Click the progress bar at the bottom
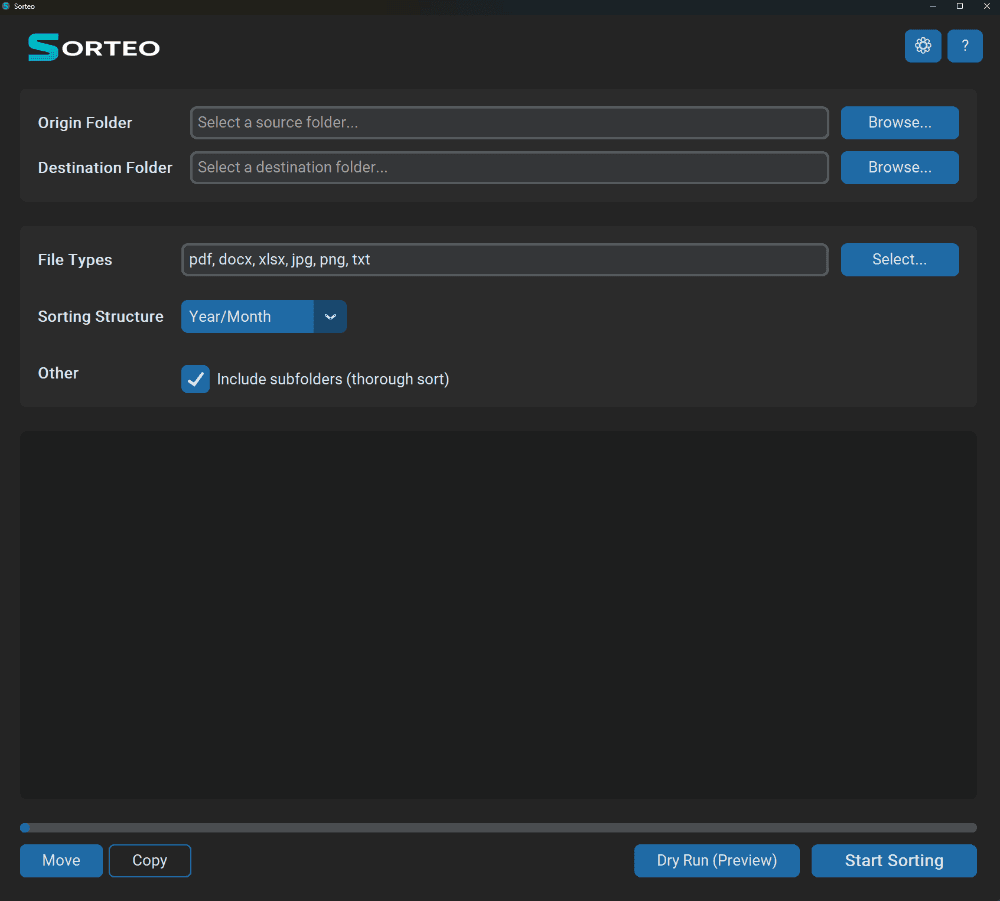This screenshot has width=1000, height=901. (x=497, y=827)
